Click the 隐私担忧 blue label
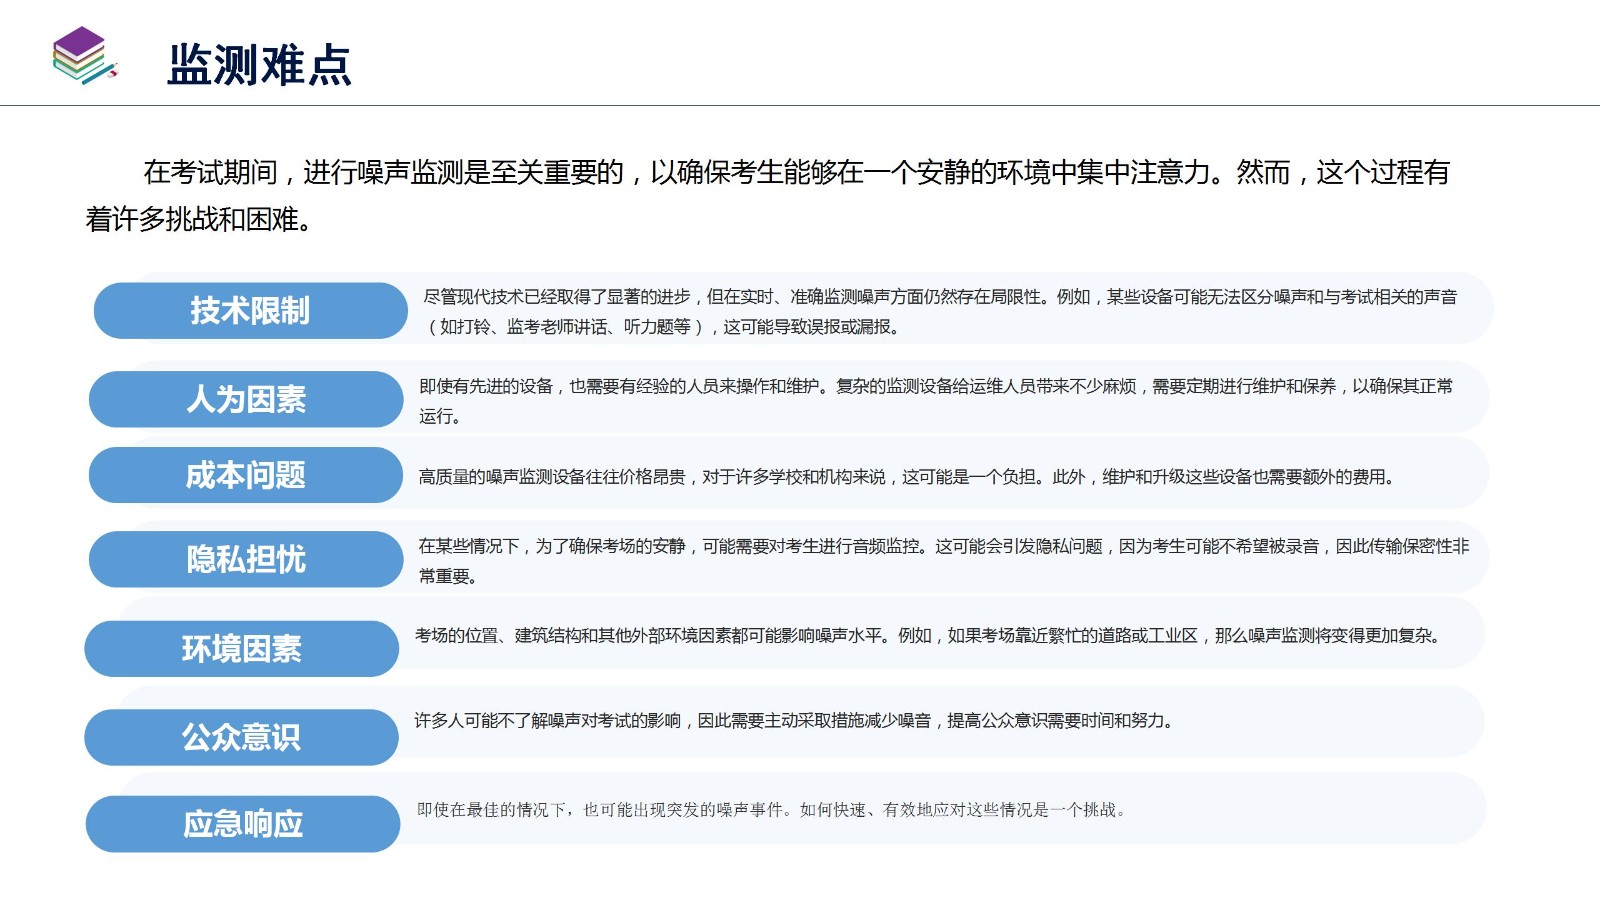The width and height of the screenshot is (1600, 900). pos(246,560)
